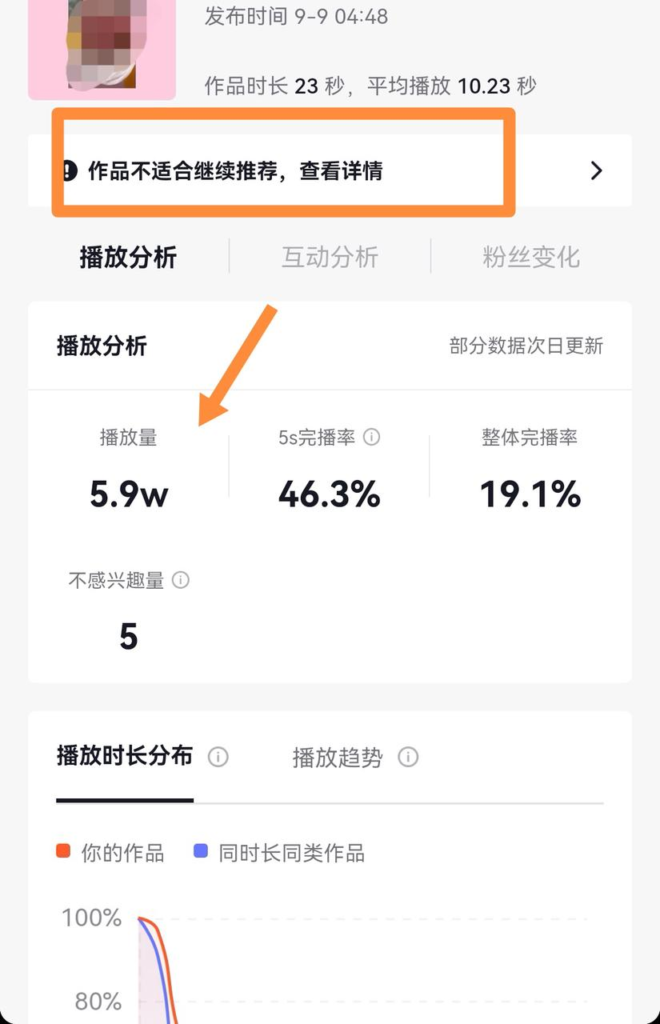Viewport: 660px width, 1024px height.
Task: Tap 不感兴趣量 value 5 to expand
Action: pyautogui.click(x=128, y=635)
